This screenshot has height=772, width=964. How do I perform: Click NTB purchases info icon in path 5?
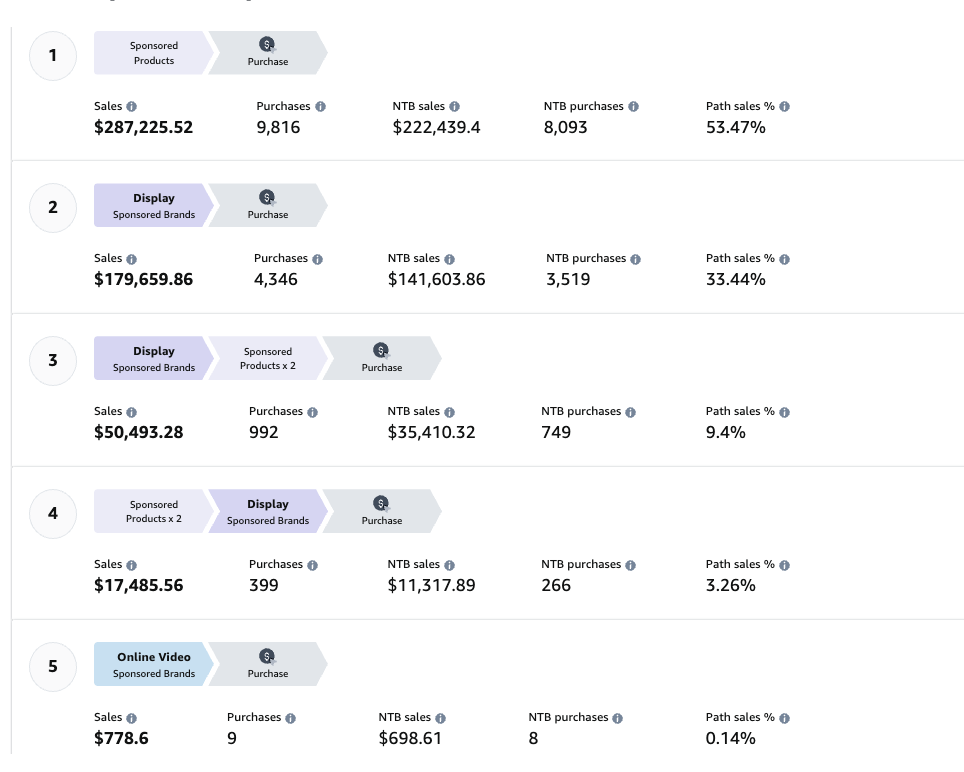pyautogui.click(x=617, y=719)
